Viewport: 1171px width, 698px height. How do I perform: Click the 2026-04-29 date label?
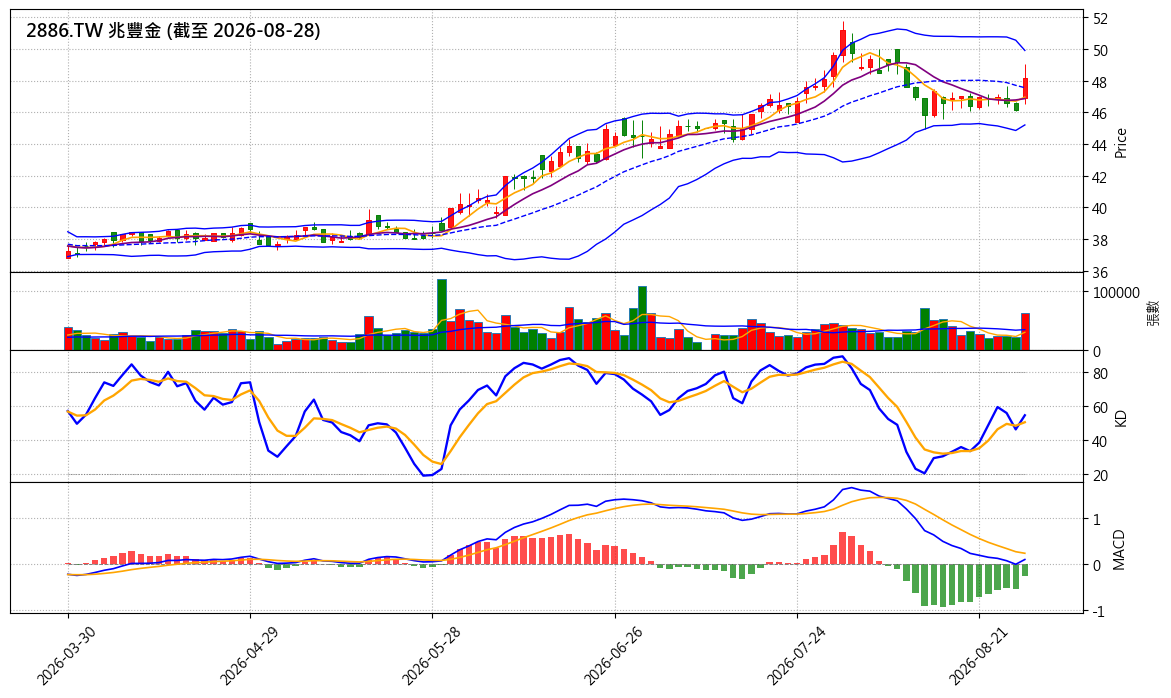[247, 655]
